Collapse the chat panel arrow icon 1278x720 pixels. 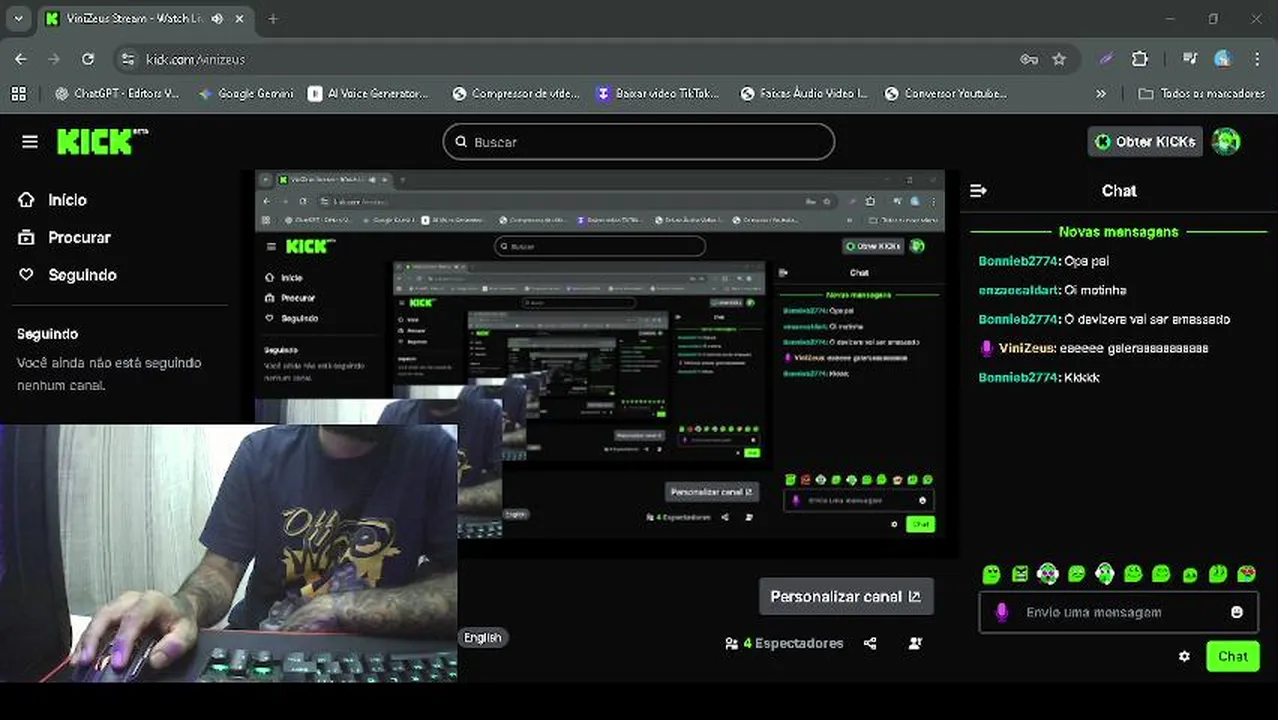(x=979, y=191)
